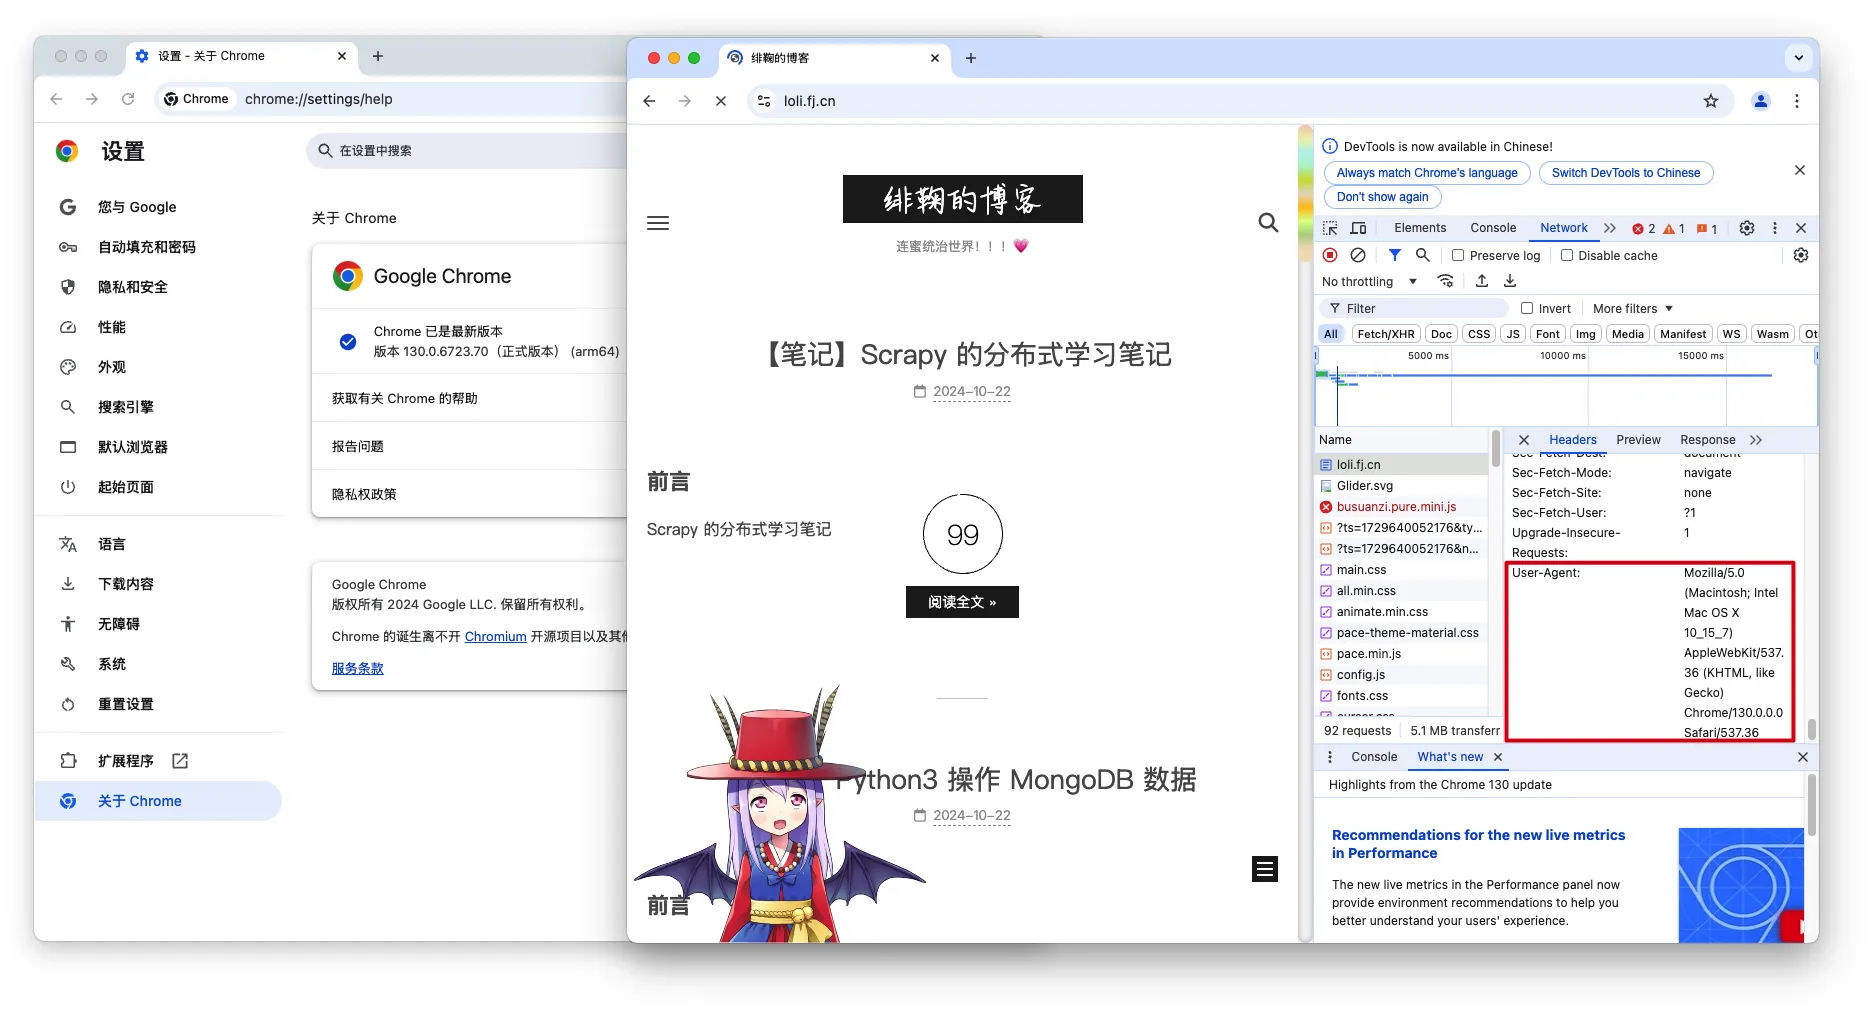
Task: Click the record network log button
Action: click(x=1330, y=255)
